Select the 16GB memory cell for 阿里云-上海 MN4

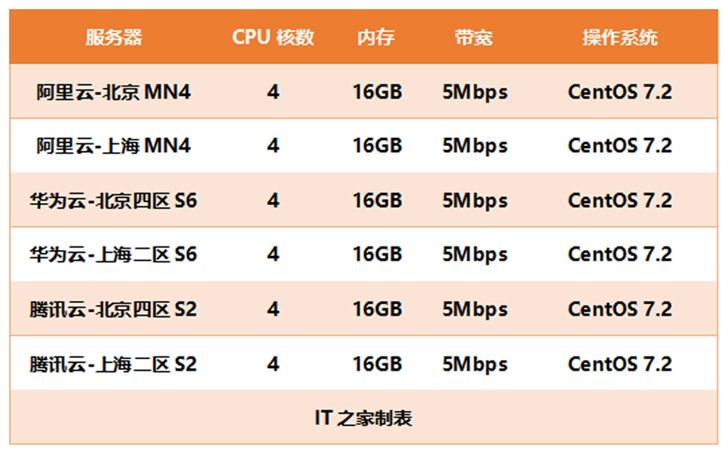pyautogui.click(x=377, y=146)
